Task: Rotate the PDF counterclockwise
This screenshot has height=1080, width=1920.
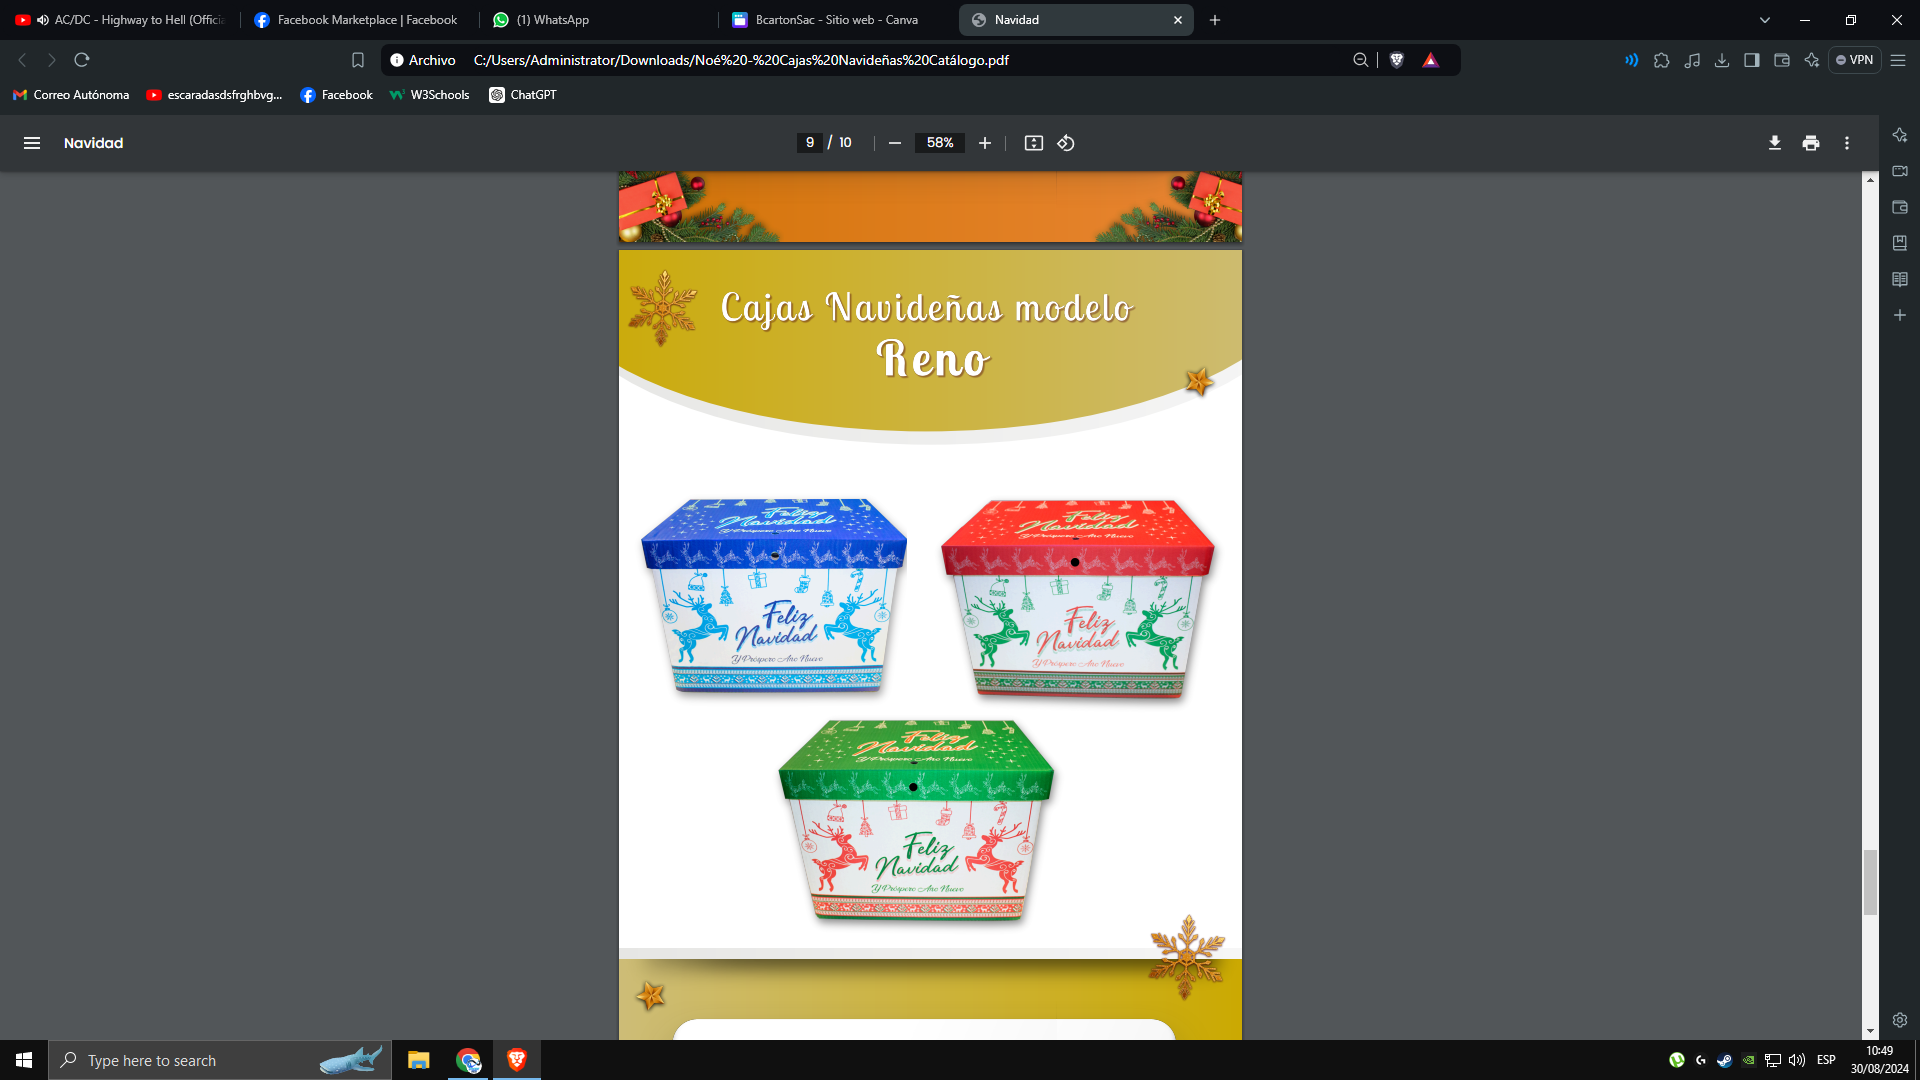Action: click(1066, 143)
